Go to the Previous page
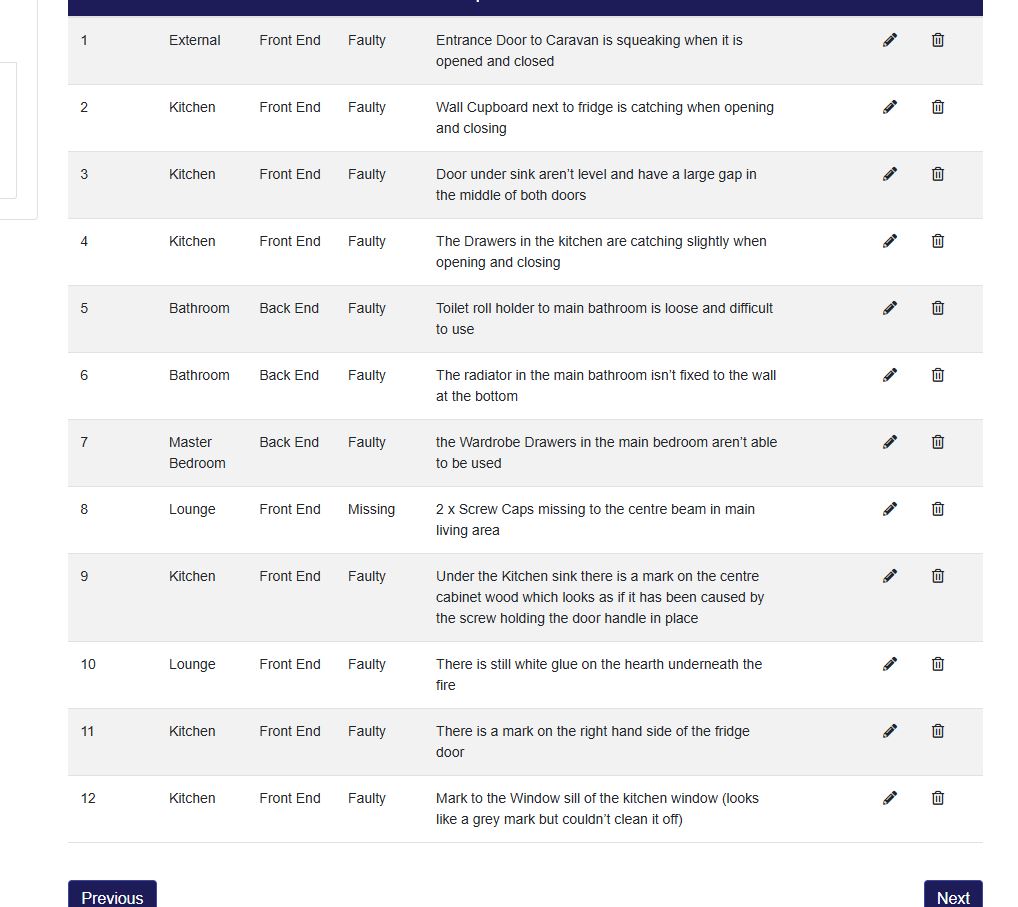This screenshot has width=1018, height=907. click(x=112, y=896)
